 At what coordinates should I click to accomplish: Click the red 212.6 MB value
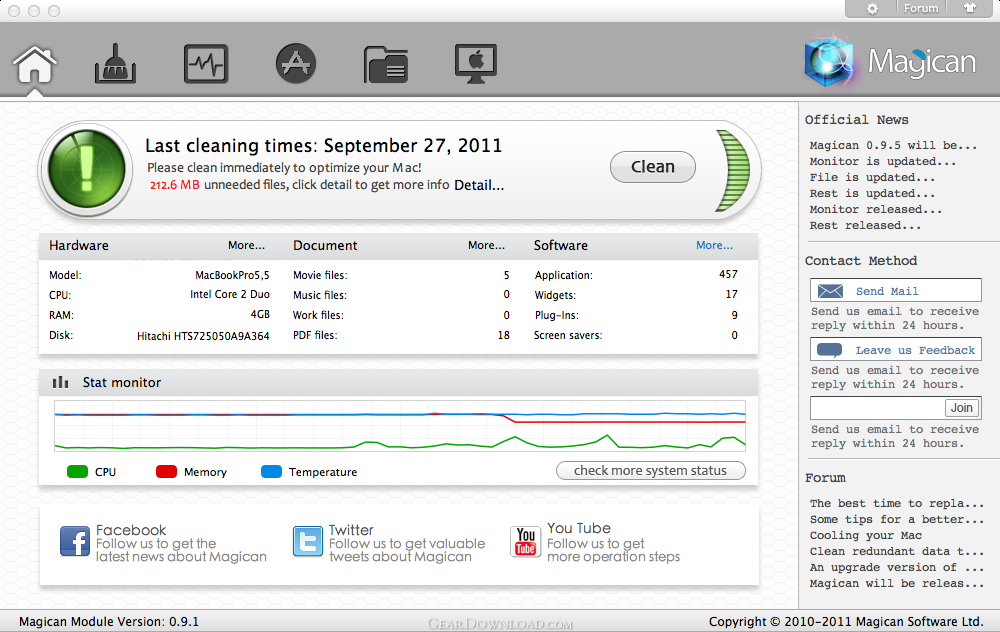pos(175,186)
